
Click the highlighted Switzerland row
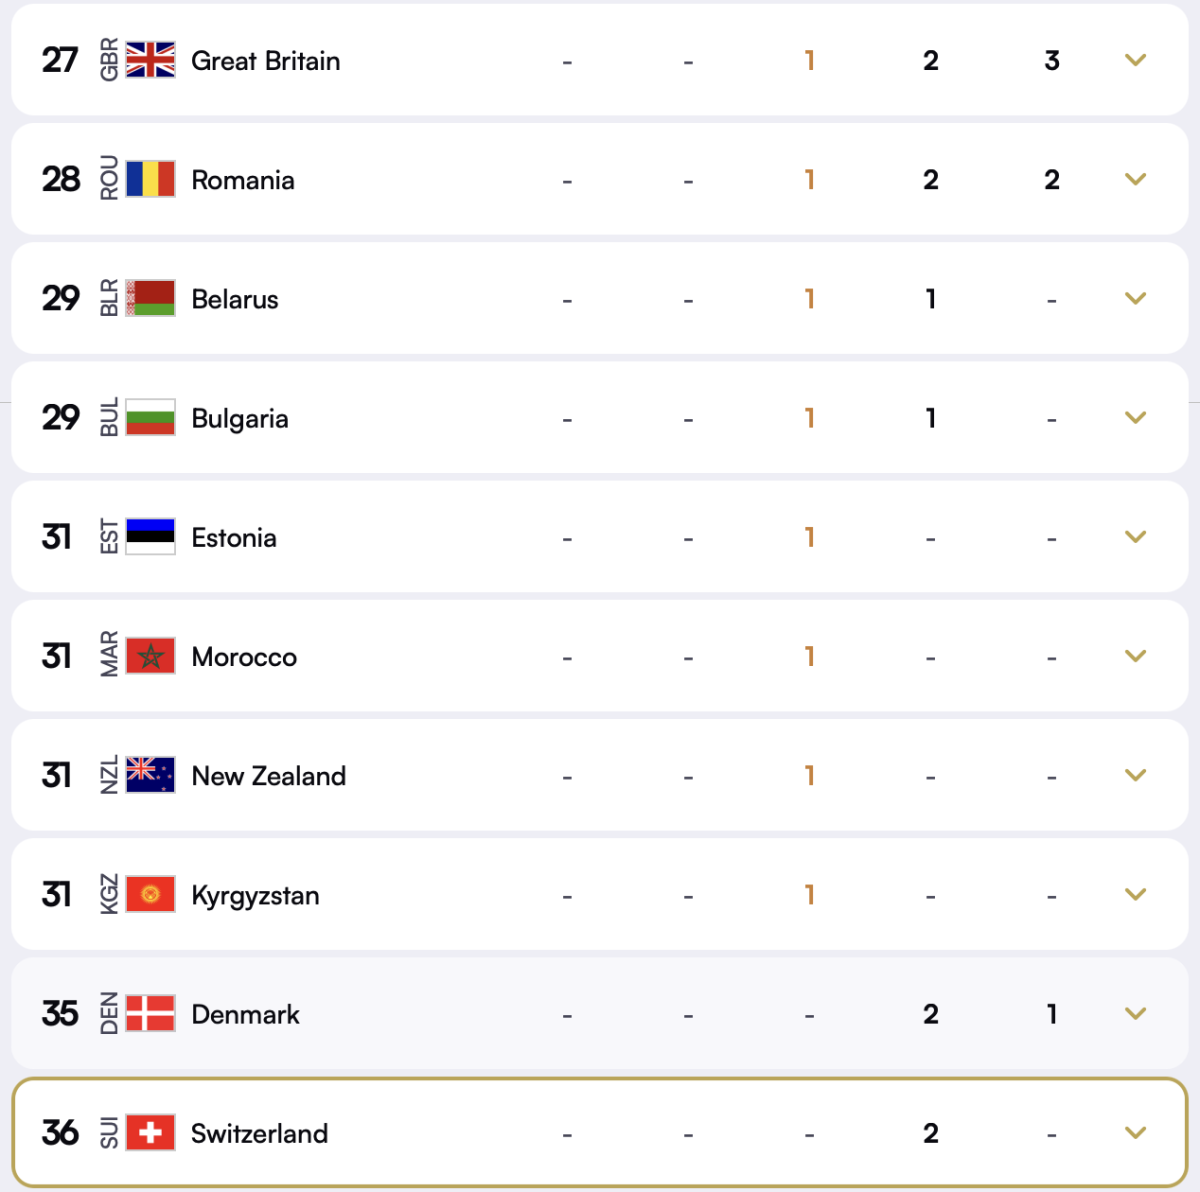point(600,1133)
